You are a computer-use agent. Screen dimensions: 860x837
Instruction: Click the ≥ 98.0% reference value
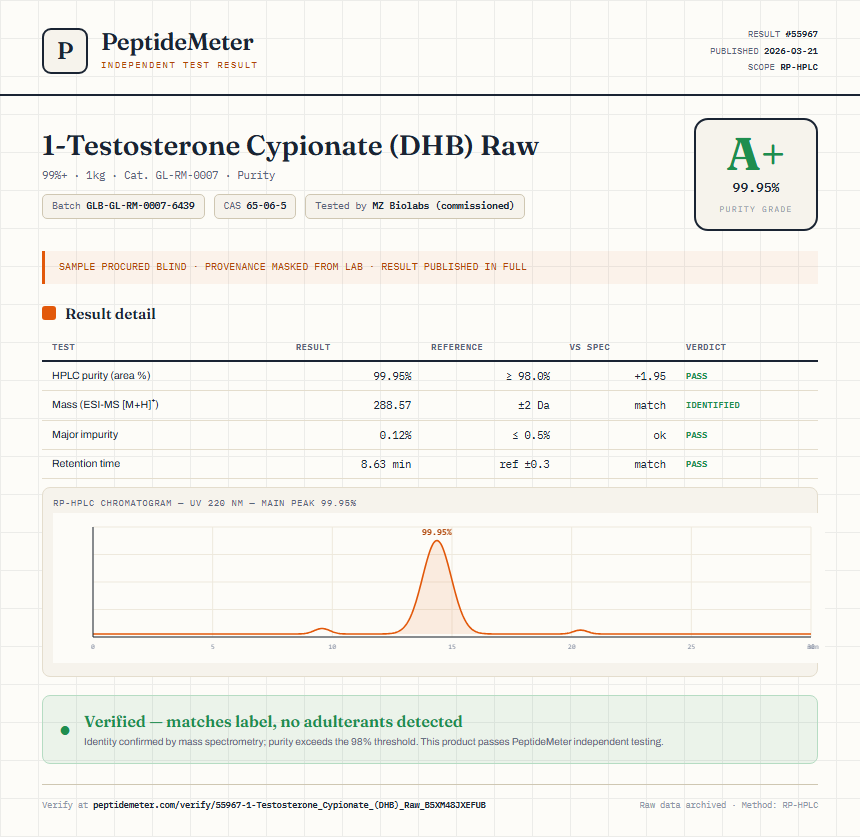click(x=528, y=376)
